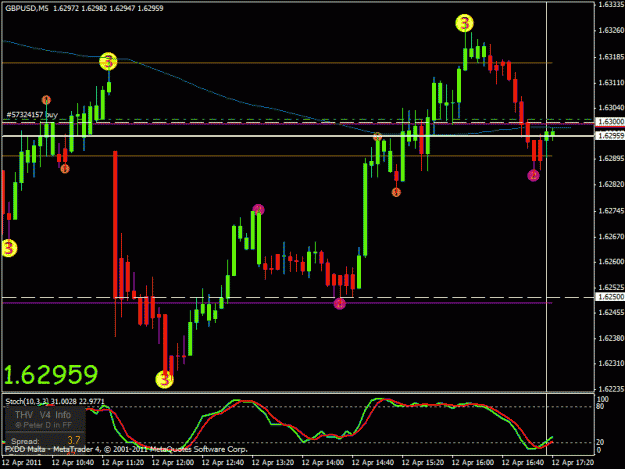Click the 1.62895 price scale label
This screenshot has height=469, width=625.
611,159
